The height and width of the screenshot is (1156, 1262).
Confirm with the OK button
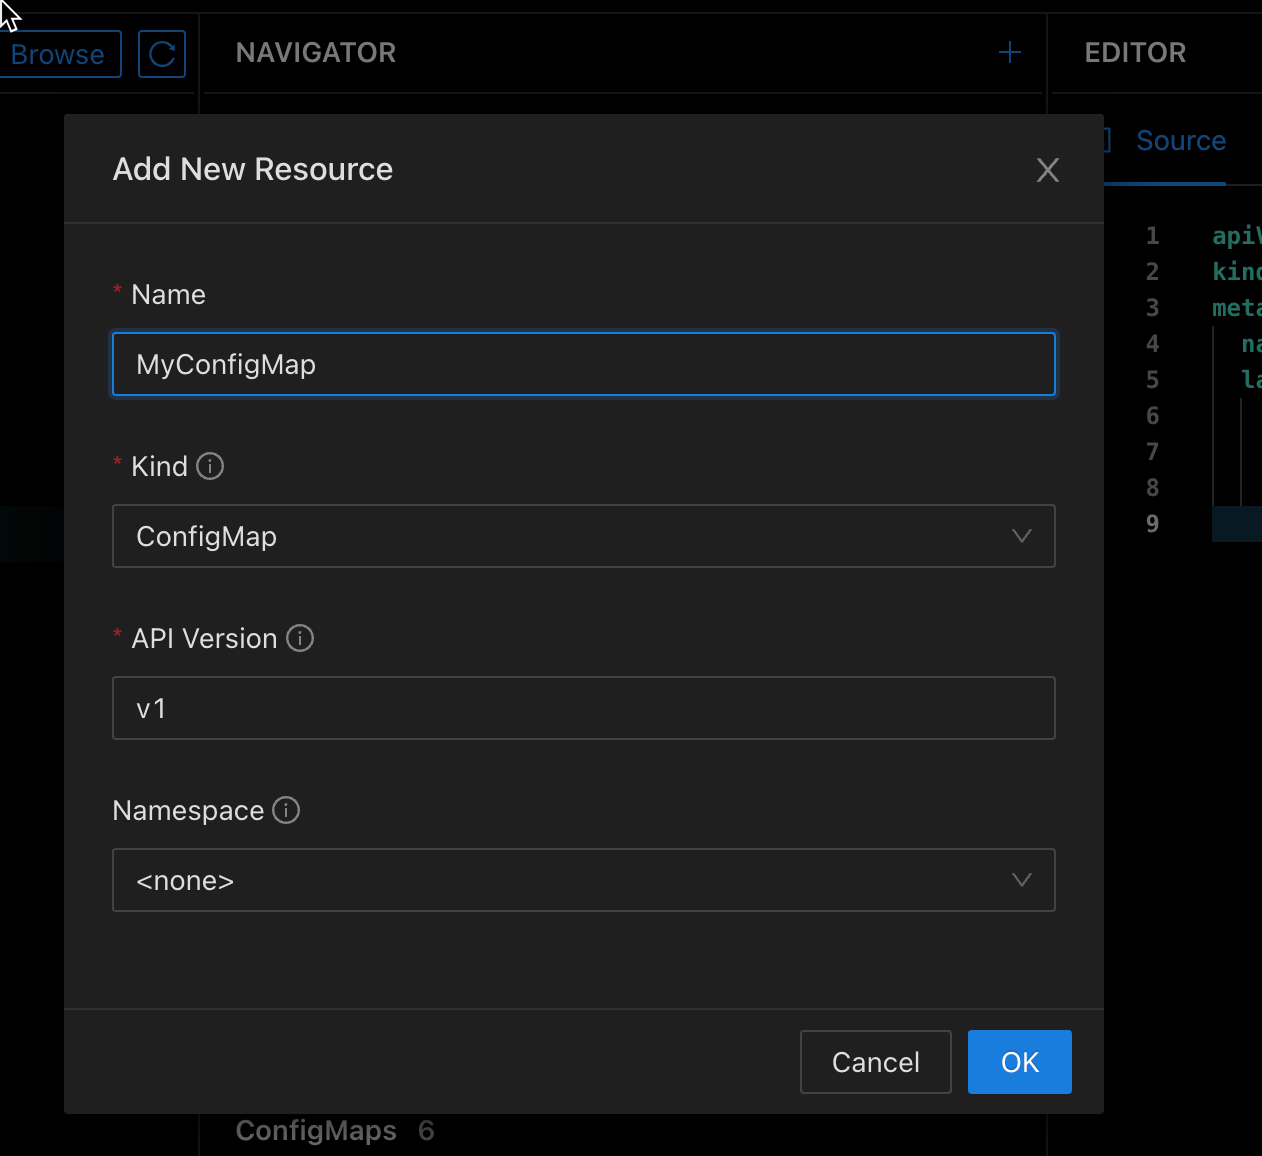[1020, 1062]
